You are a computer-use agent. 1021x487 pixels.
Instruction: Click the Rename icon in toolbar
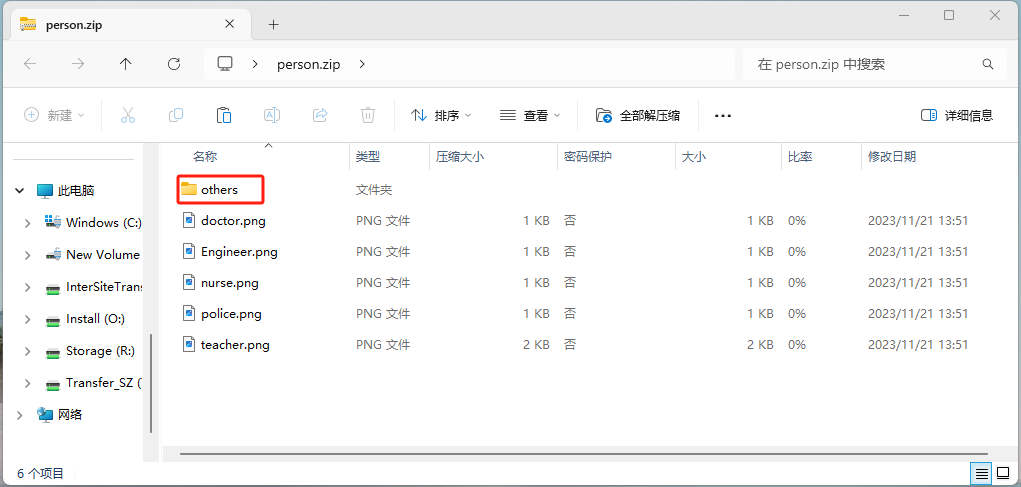(x=271, y=115)
